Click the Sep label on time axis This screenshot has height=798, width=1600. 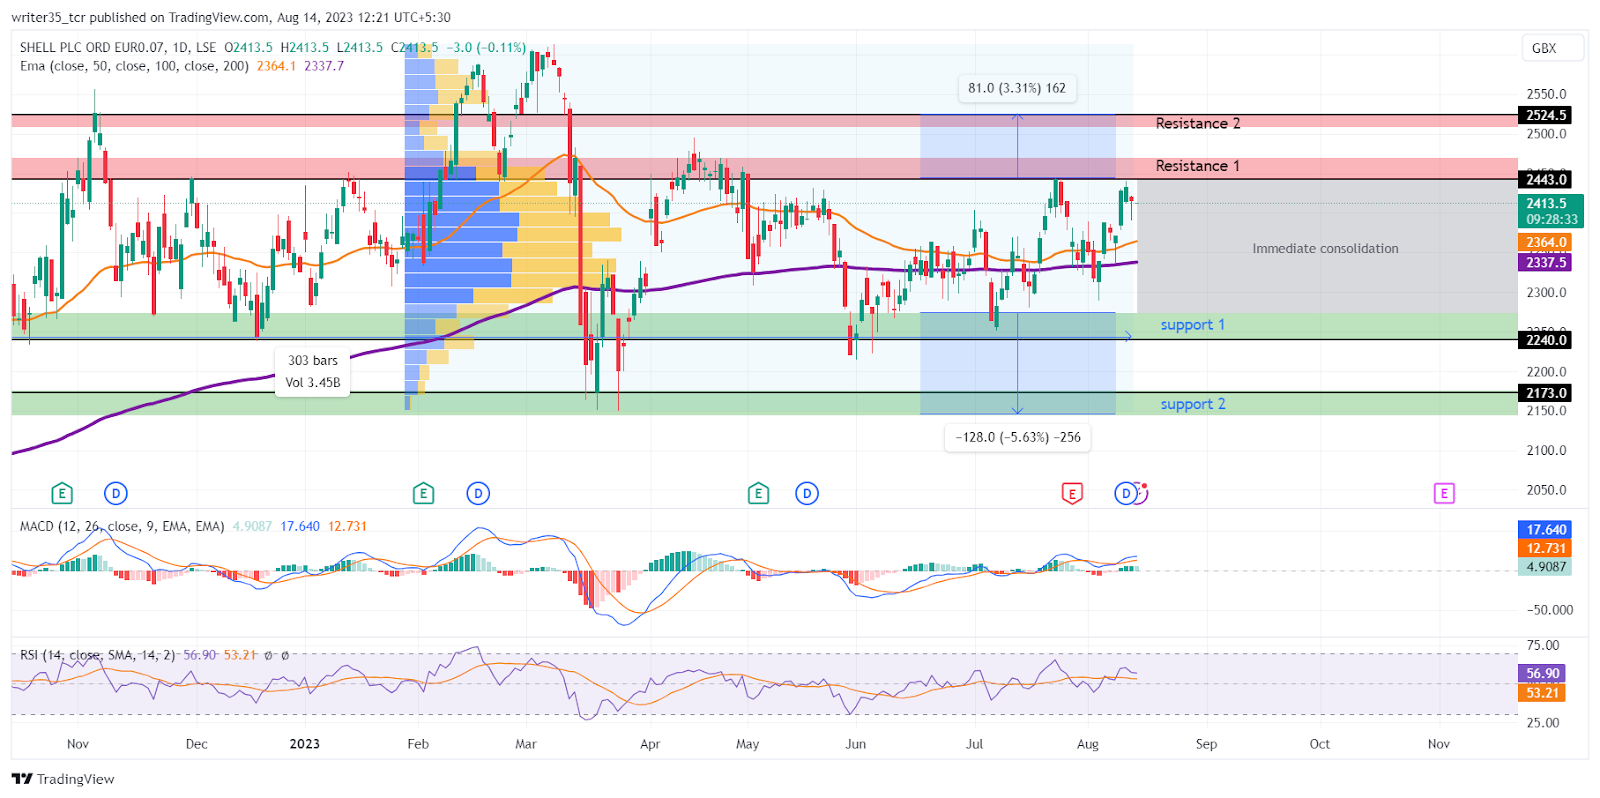click(x=1206, y=744)
